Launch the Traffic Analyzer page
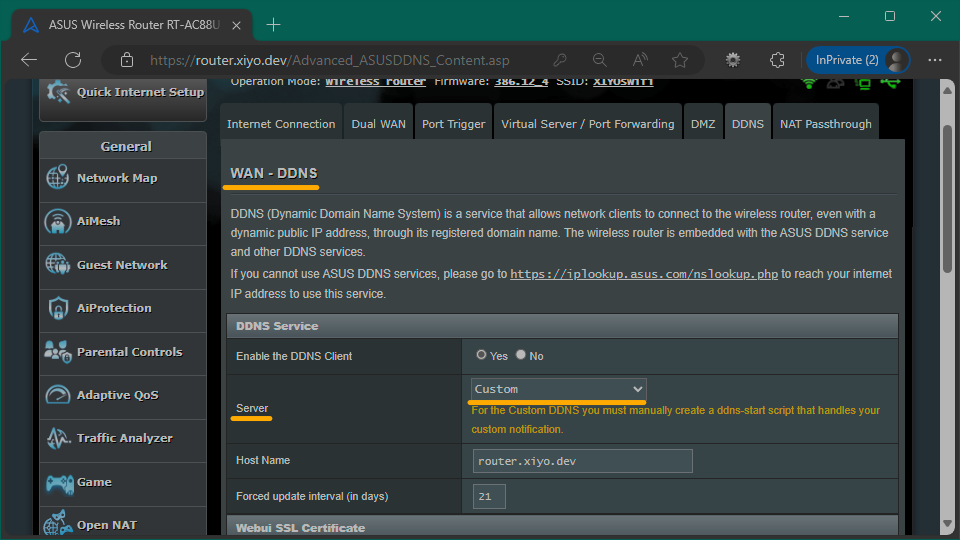960x540 pixels. tap(124, 438)
